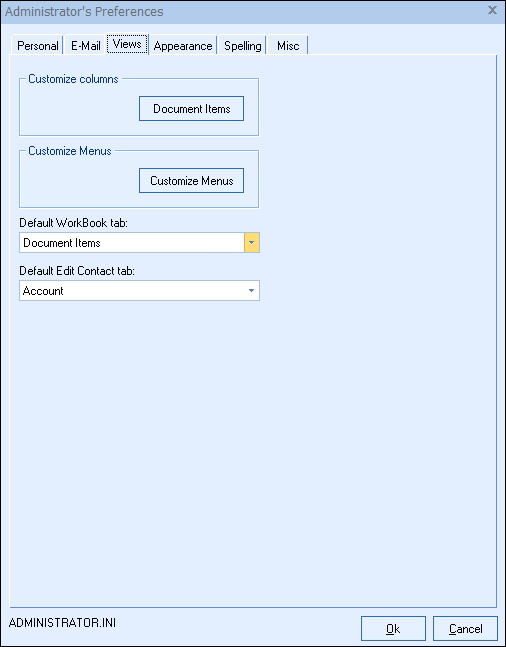Expand the Default WorkBook tab dropdown arrow
This screenshot has width=506, height=647.
click(252, 243)
